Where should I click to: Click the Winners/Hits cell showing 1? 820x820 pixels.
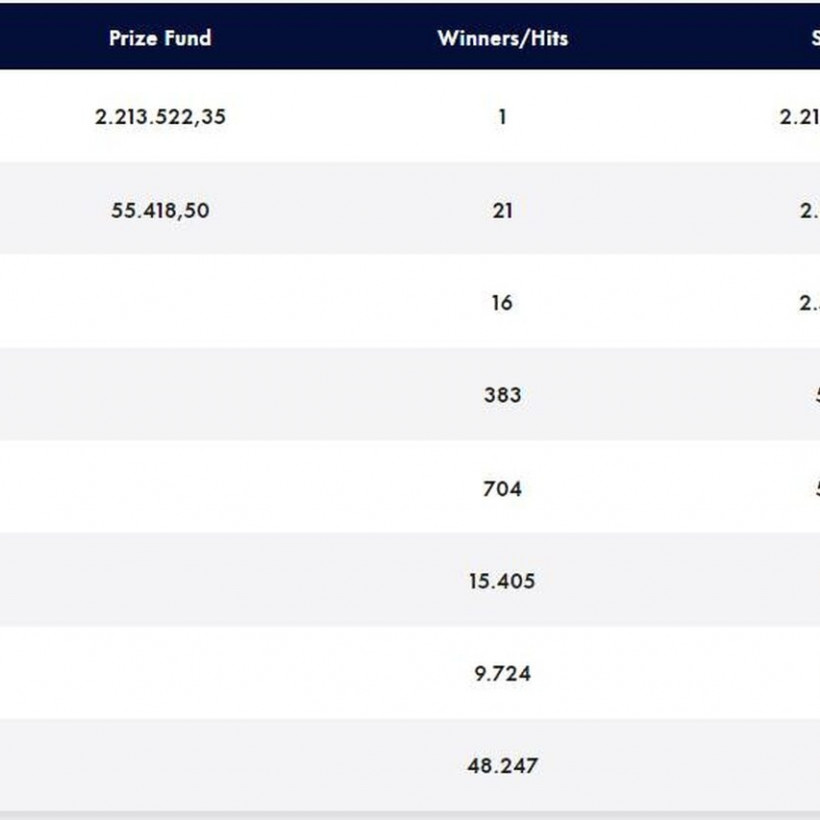pyautogui.click(x=502, y=116)
